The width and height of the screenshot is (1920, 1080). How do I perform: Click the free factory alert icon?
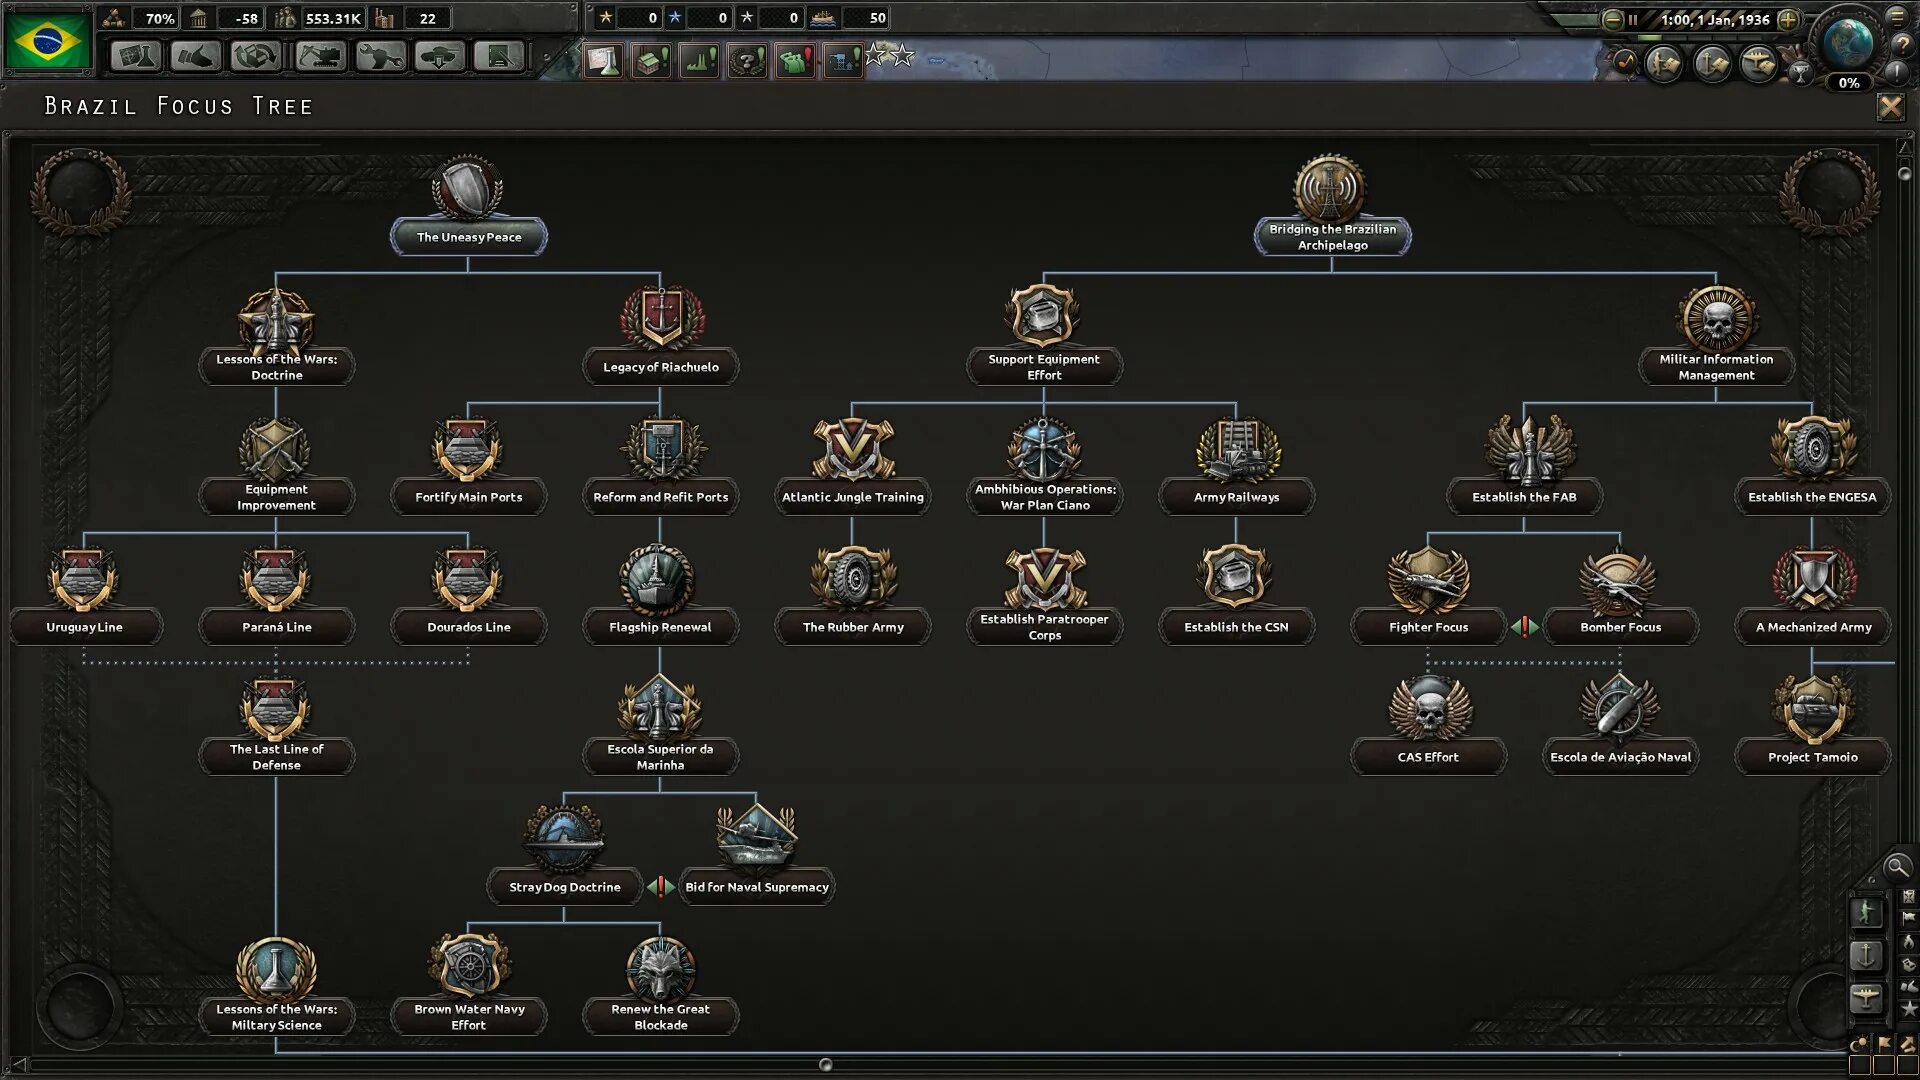(651, 61)
